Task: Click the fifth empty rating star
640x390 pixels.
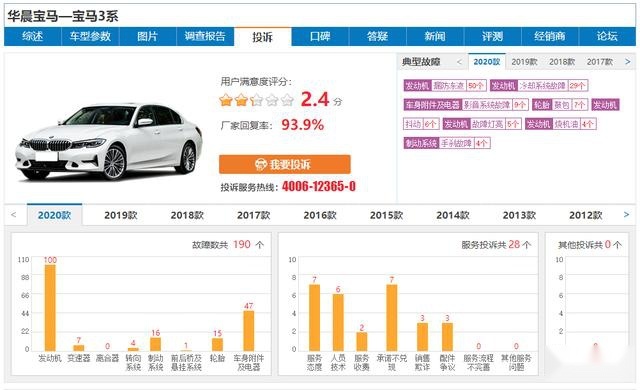Action: pyautogui.click(x=287, y=100)
